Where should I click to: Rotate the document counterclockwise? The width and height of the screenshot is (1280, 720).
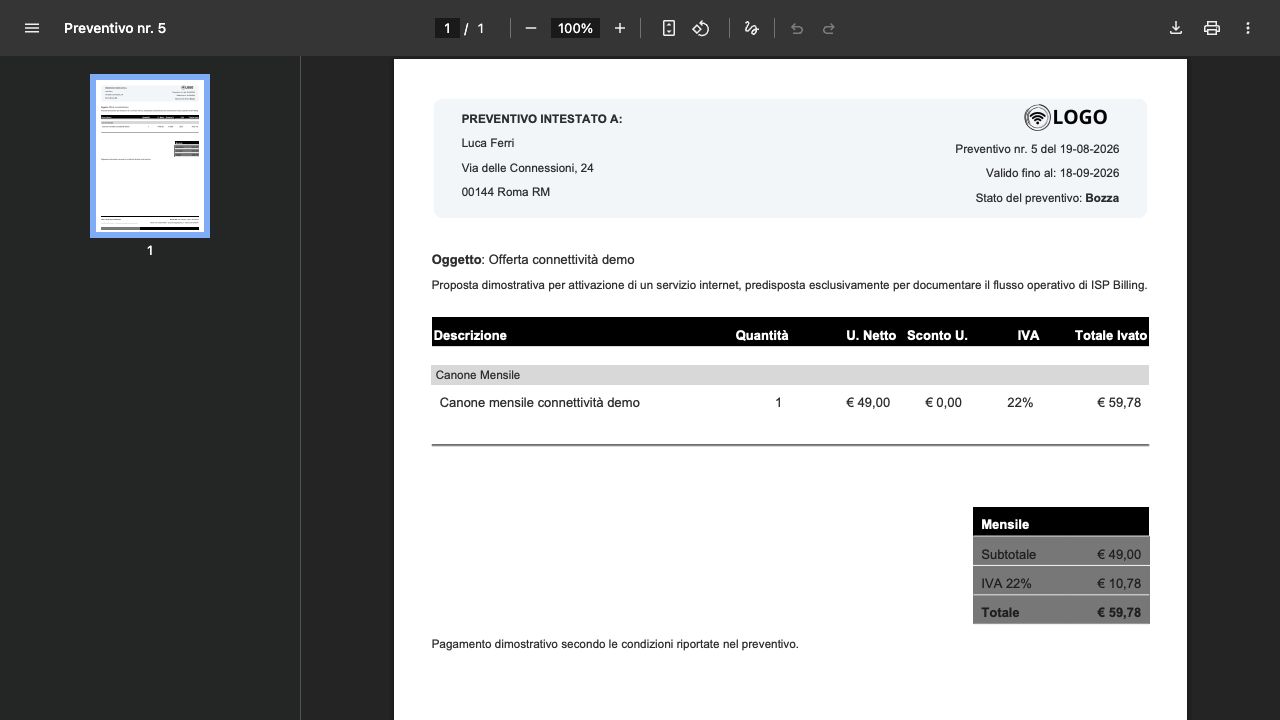pos(701,28)
